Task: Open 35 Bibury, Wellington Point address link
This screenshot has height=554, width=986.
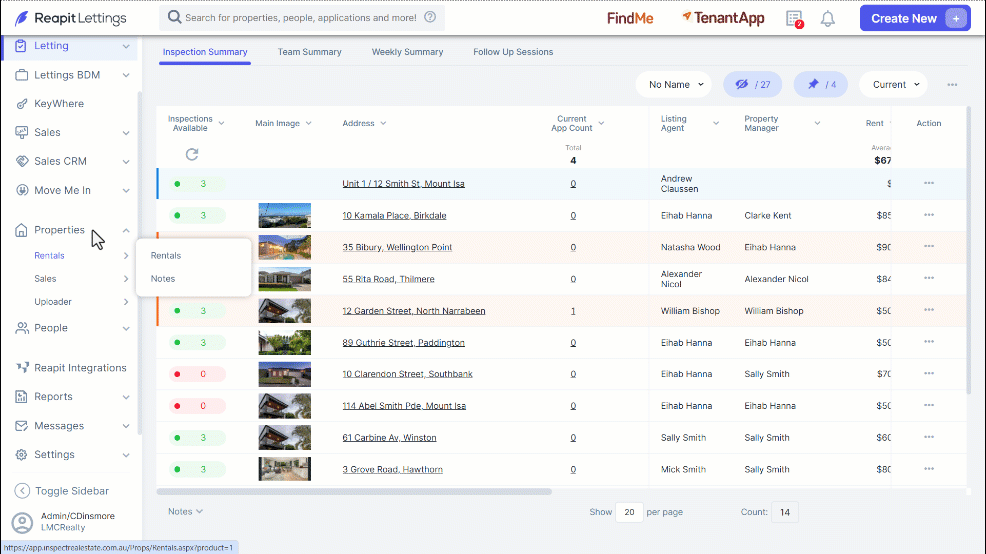Action: tap(397, 248)
